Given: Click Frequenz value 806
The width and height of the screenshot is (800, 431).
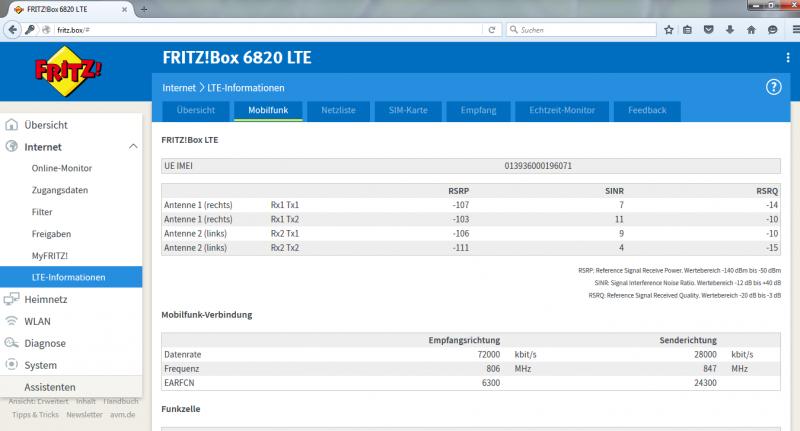Looking at the screenshot, I should pos(493,369).
